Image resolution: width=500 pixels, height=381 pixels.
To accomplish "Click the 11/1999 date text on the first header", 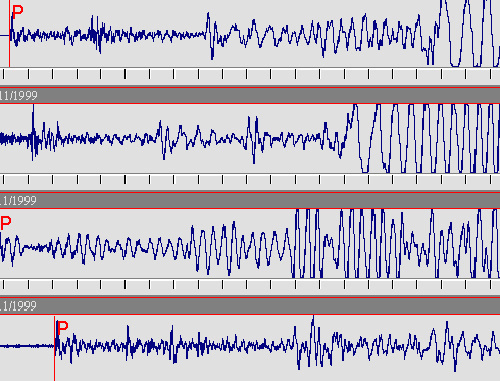I will tap(19, 96).
